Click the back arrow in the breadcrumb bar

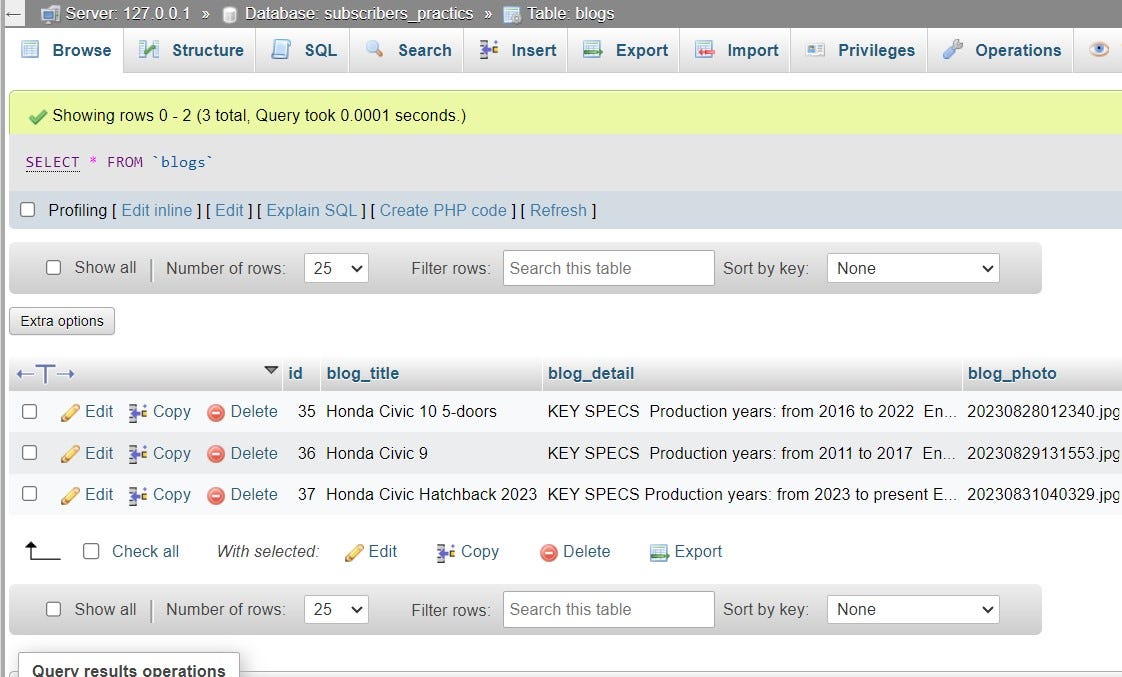[x=14, y=14]
